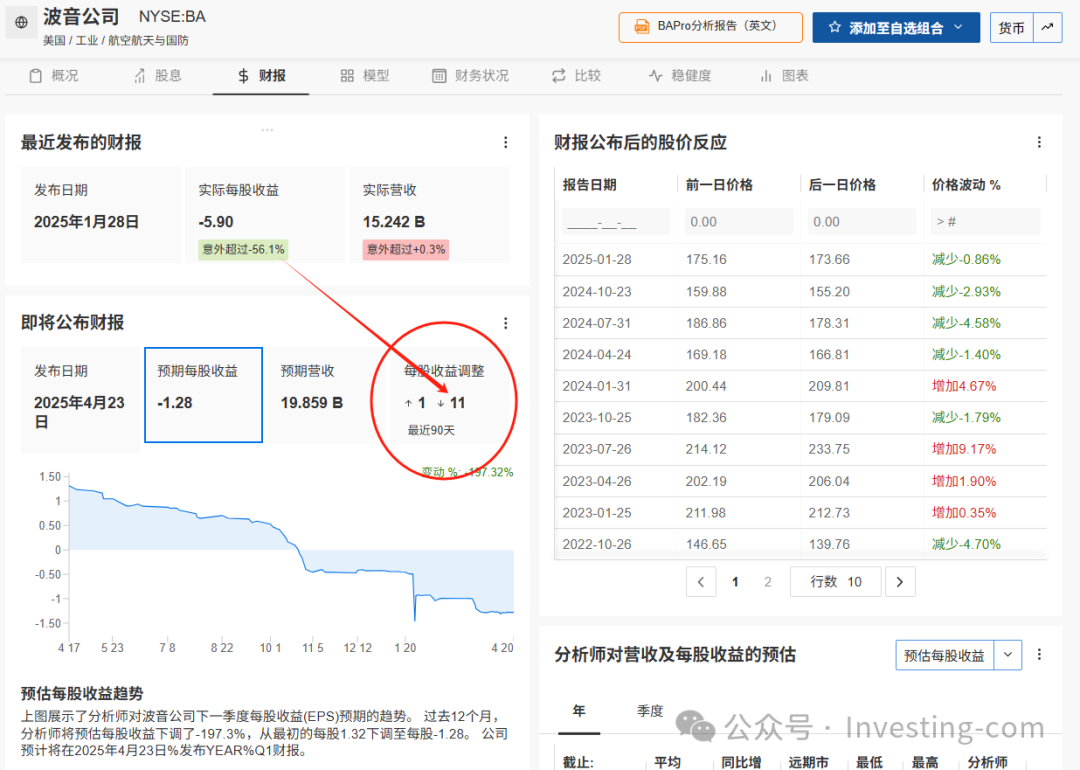Open the three-dot menu of 分析师对营收及每股收益的预估

point(1039,654)
